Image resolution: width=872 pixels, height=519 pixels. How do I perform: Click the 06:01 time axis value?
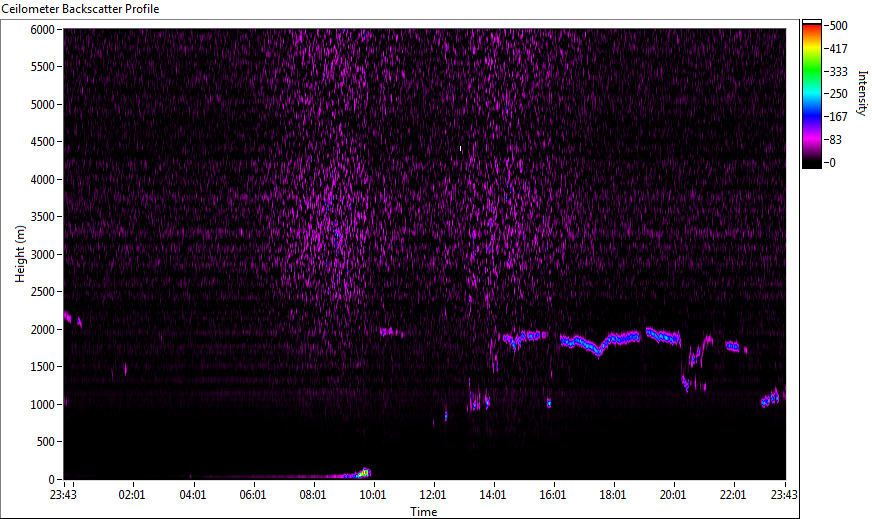click(252, 495)
